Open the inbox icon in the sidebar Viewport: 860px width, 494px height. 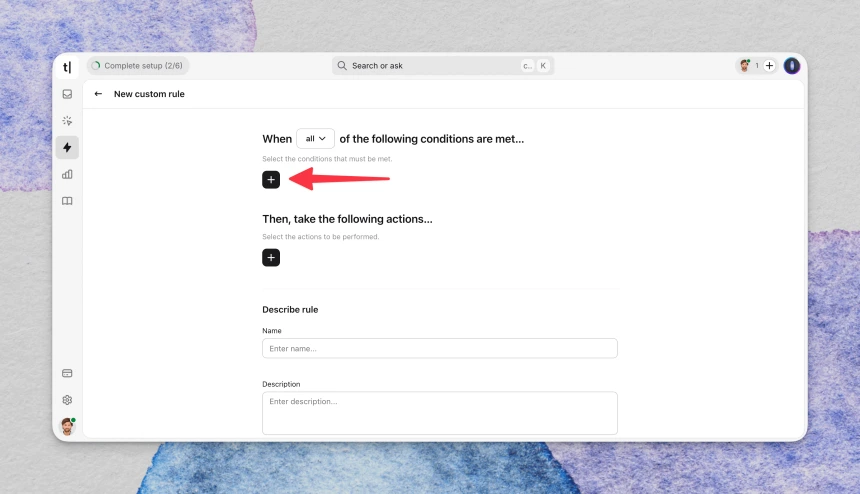67,94
